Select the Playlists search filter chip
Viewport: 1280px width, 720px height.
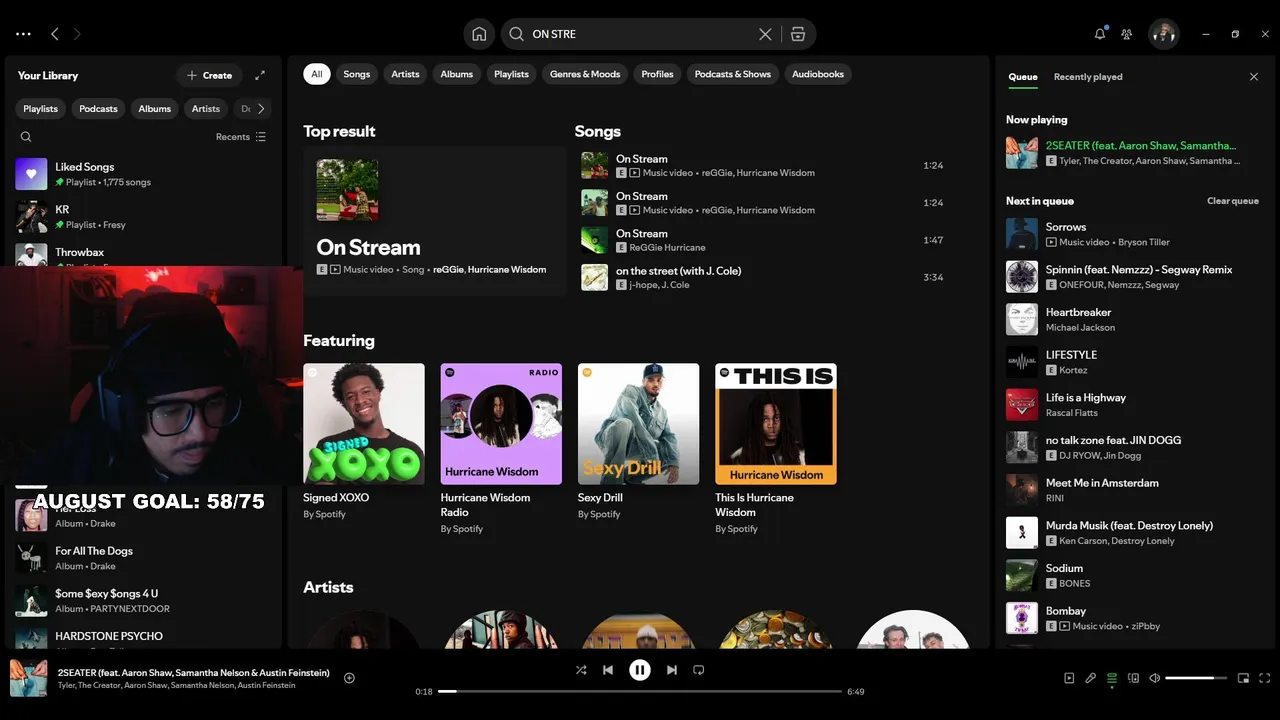pos(511,74)
